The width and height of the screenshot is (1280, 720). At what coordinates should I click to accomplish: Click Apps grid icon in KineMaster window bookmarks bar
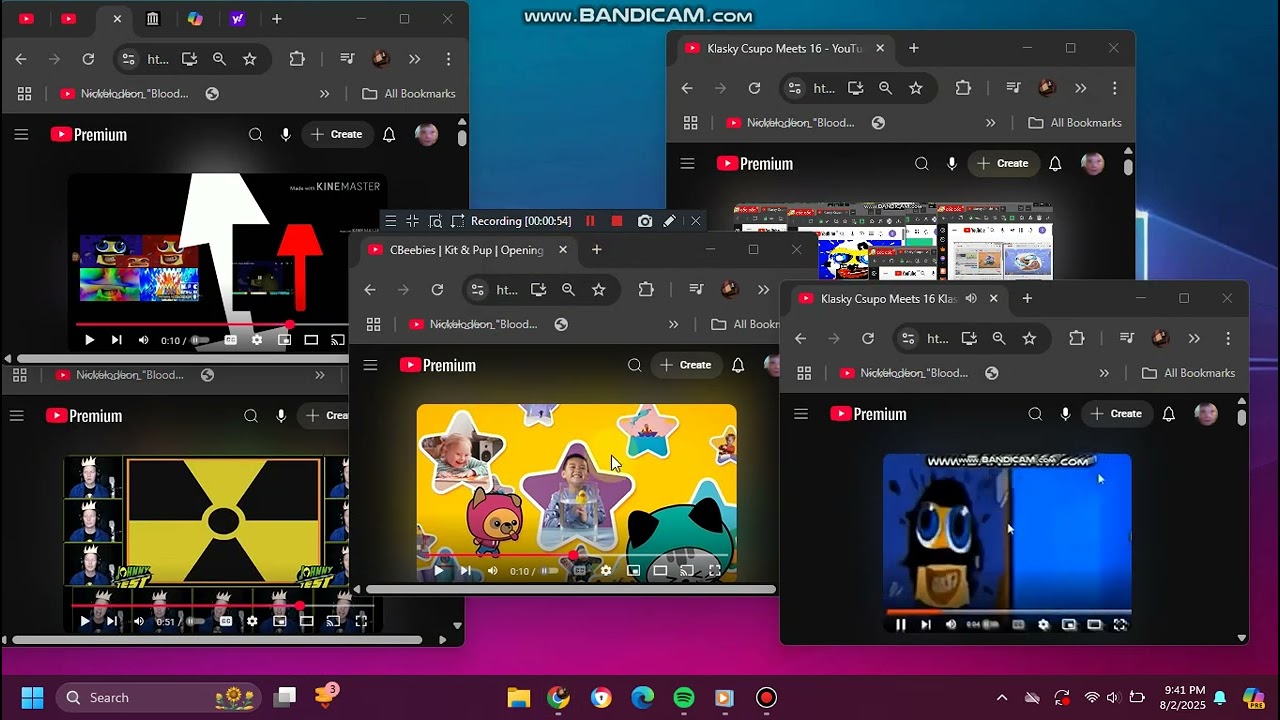pyautogui.click(x=24, y=94)
